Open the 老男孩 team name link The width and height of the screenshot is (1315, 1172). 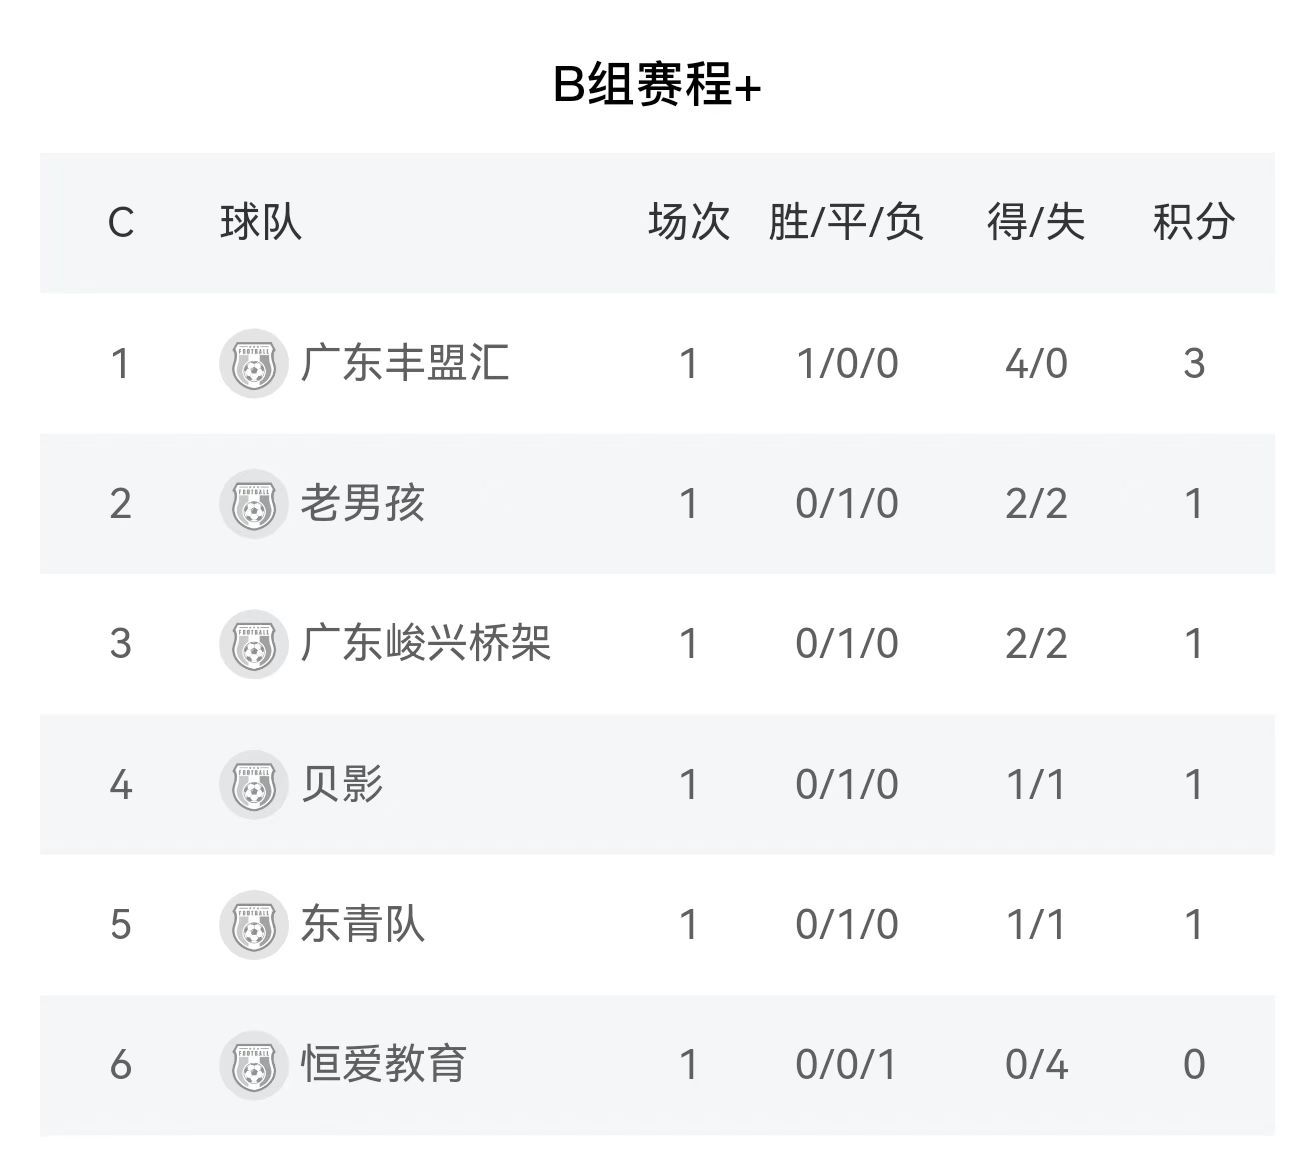363,503
